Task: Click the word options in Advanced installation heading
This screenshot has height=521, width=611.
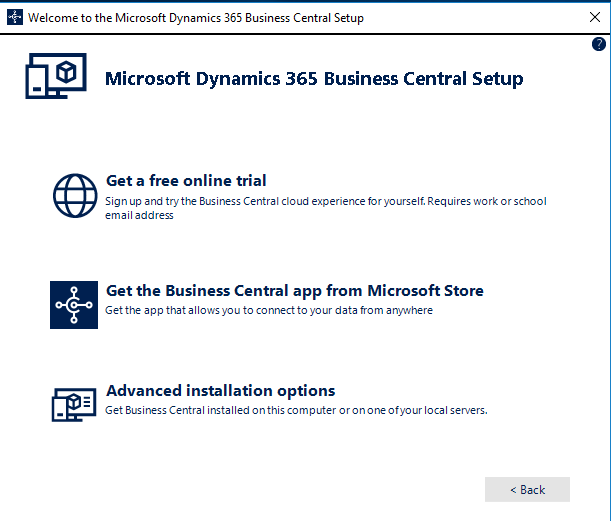Action: pyautogui.click(x=306, y=392)
